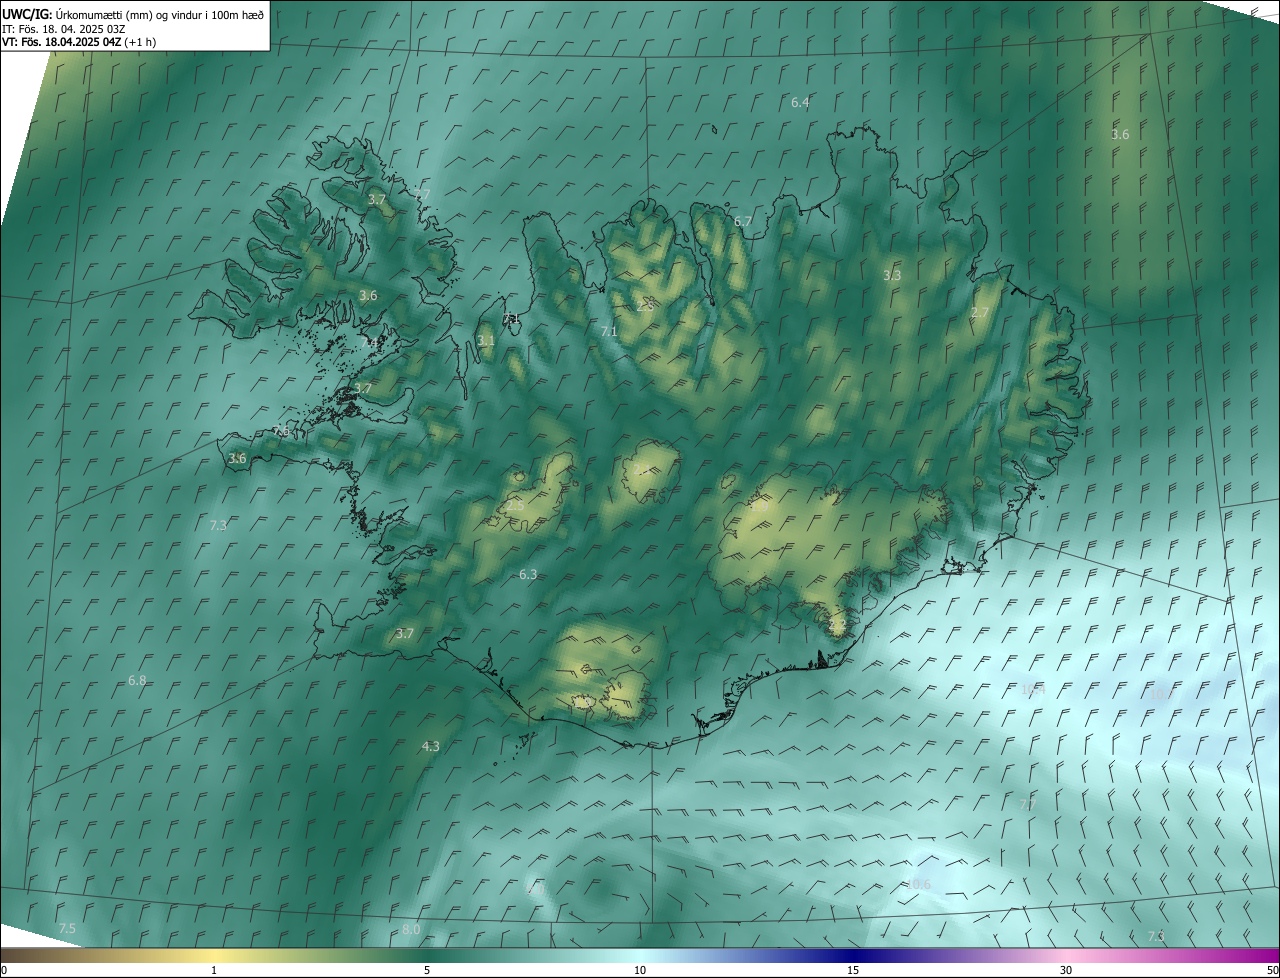Click the "15" tick label on the color scale
Image resolution: width=1280 pixels, height=978 pixels.
click(853, 970)
